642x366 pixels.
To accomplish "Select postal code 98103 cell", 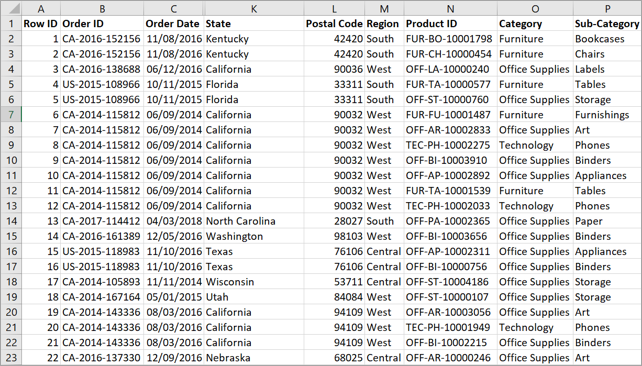I will pyautogui.click(x=334, y=236).
